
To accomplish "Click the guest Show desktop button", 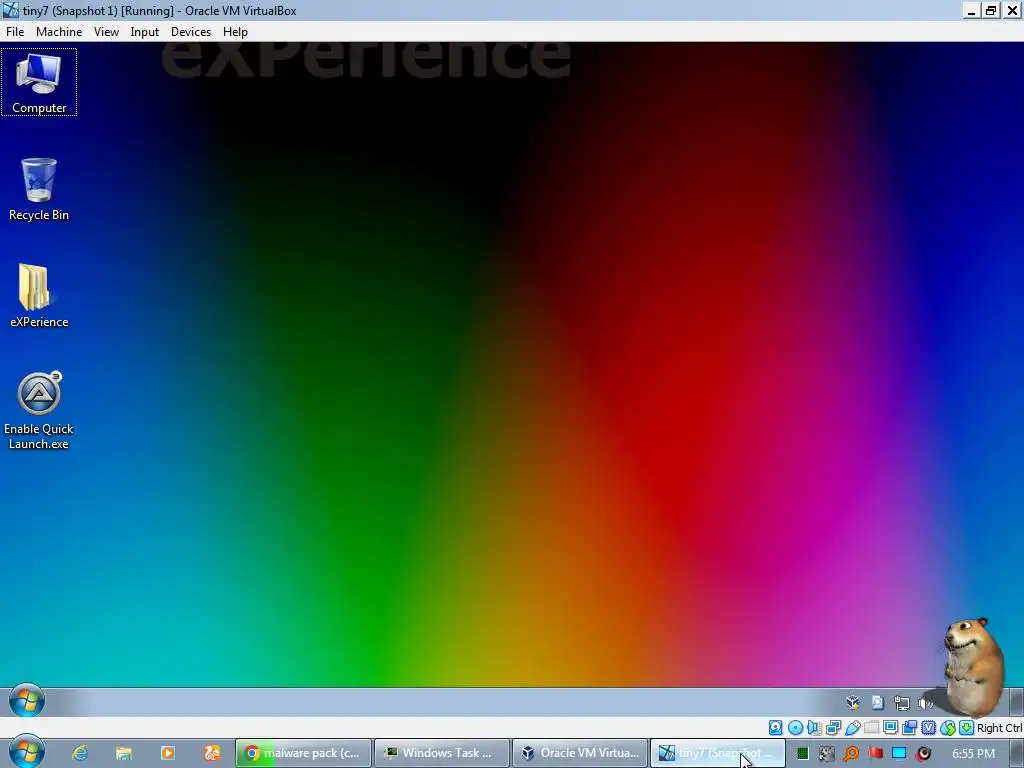I will [1016, 702].
